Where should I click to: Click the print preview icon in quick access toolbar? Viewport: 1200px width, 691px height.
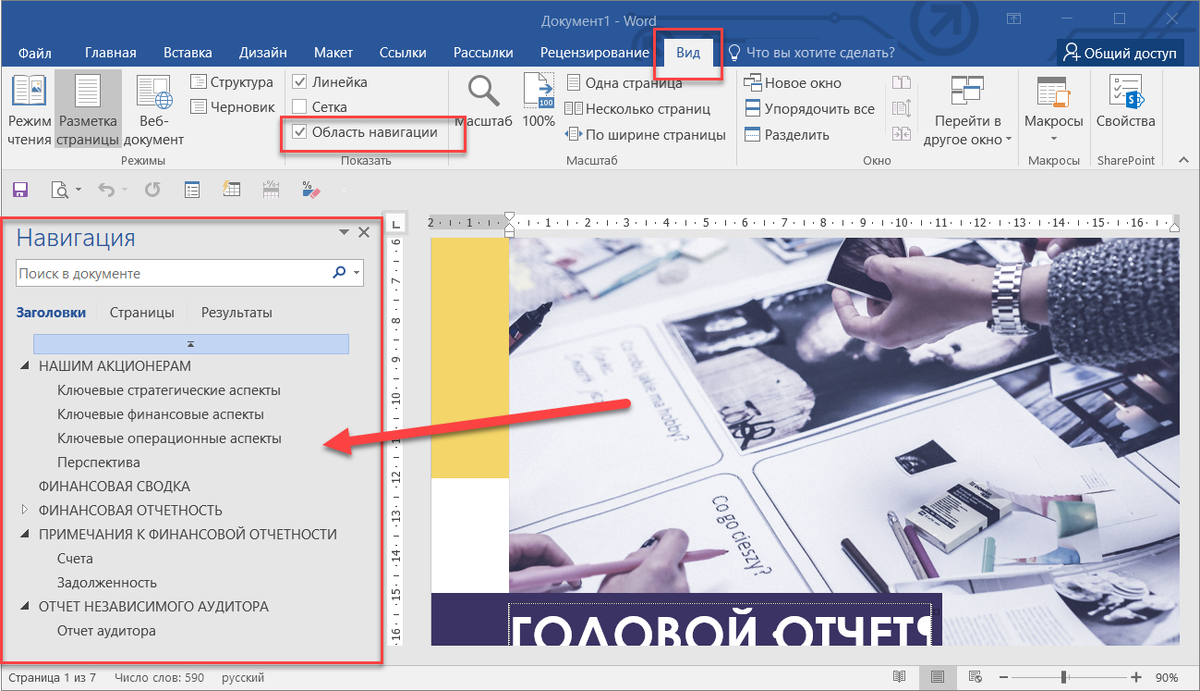click(x=60, y=188)
